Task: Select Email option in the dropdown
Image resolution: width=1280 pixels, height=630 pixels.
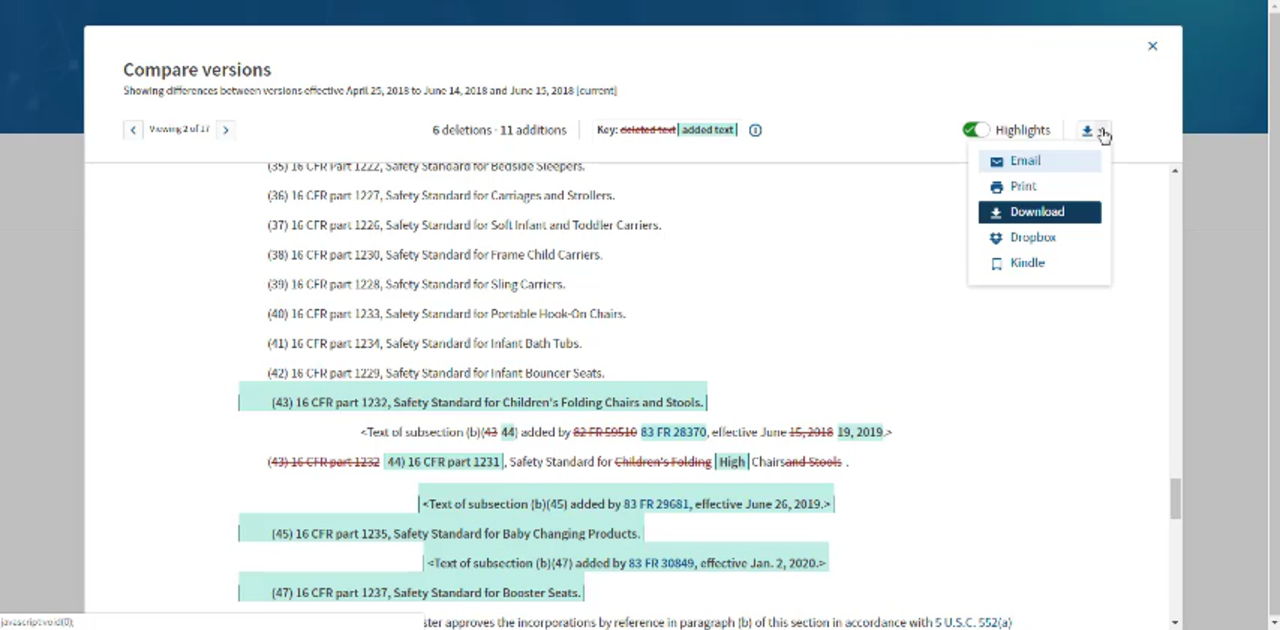Action: 1025,161
